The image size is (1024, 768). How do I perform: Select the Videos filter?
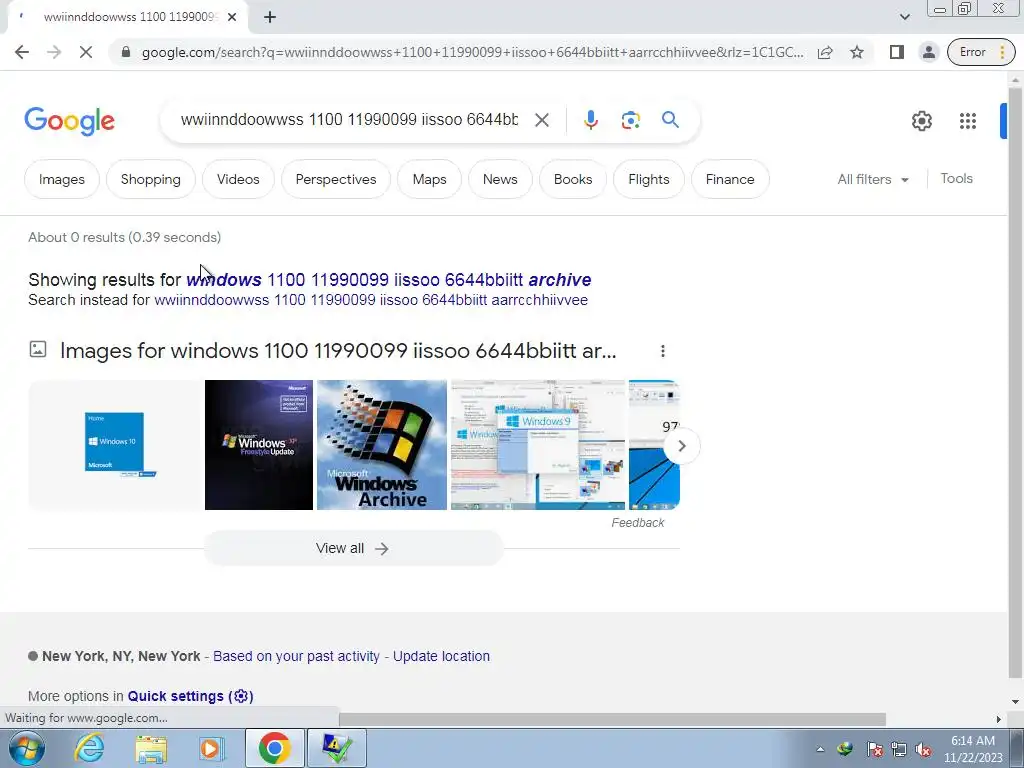click(x=238, y=179)
